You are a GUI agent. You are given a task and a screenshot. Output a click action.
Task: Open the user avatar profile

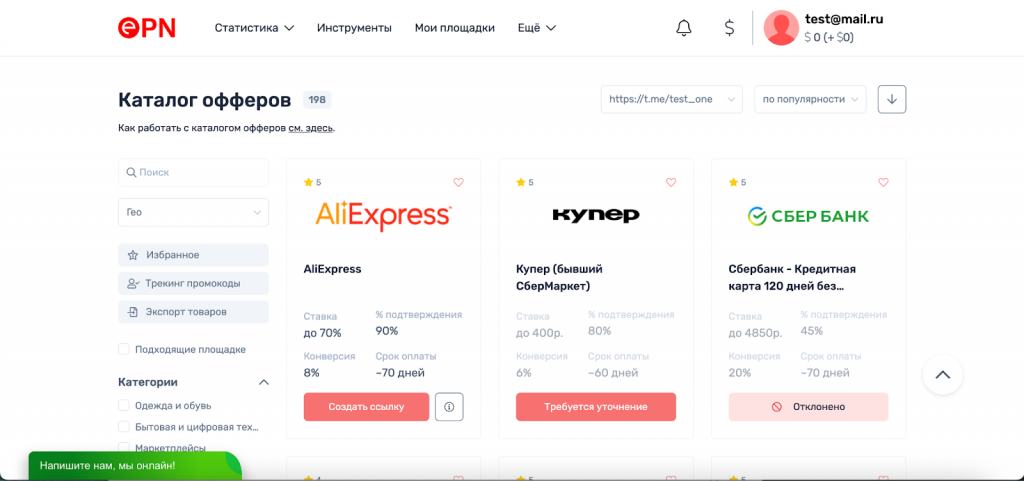(781, 28)
